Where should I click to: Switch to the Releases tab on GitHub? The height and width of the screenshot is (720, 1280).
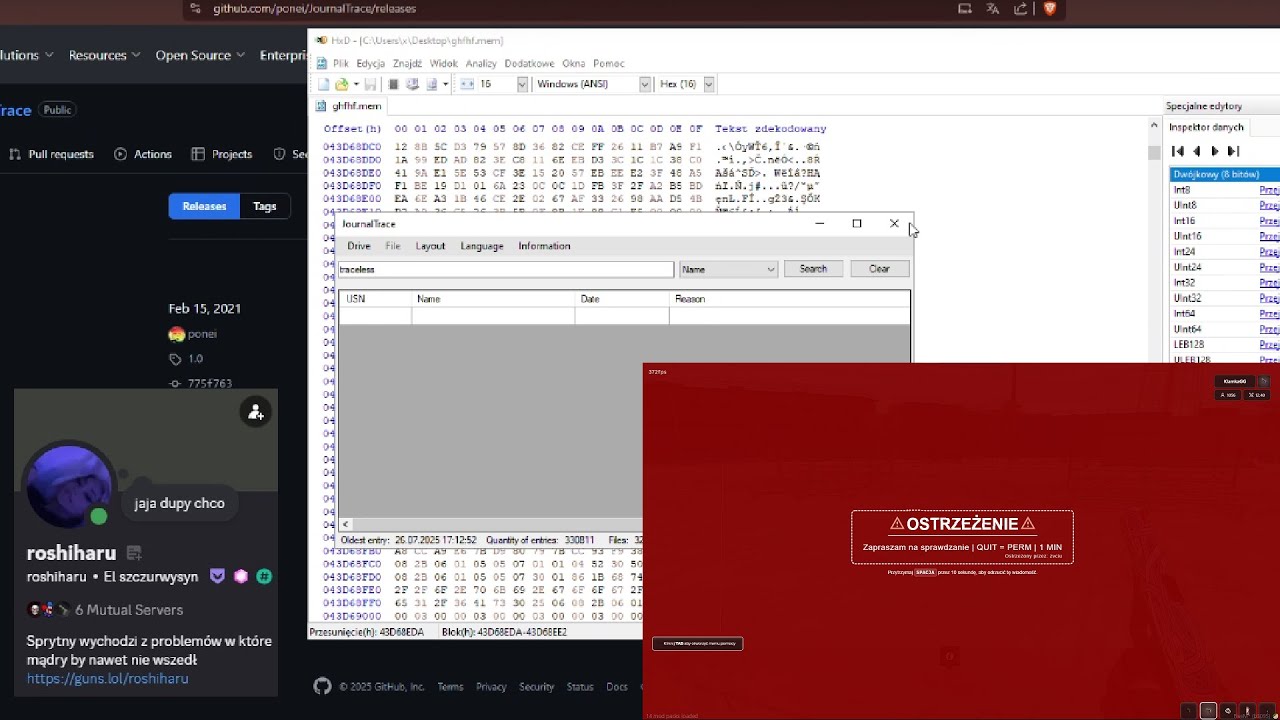pyautogui.click(x=204, y=206)
